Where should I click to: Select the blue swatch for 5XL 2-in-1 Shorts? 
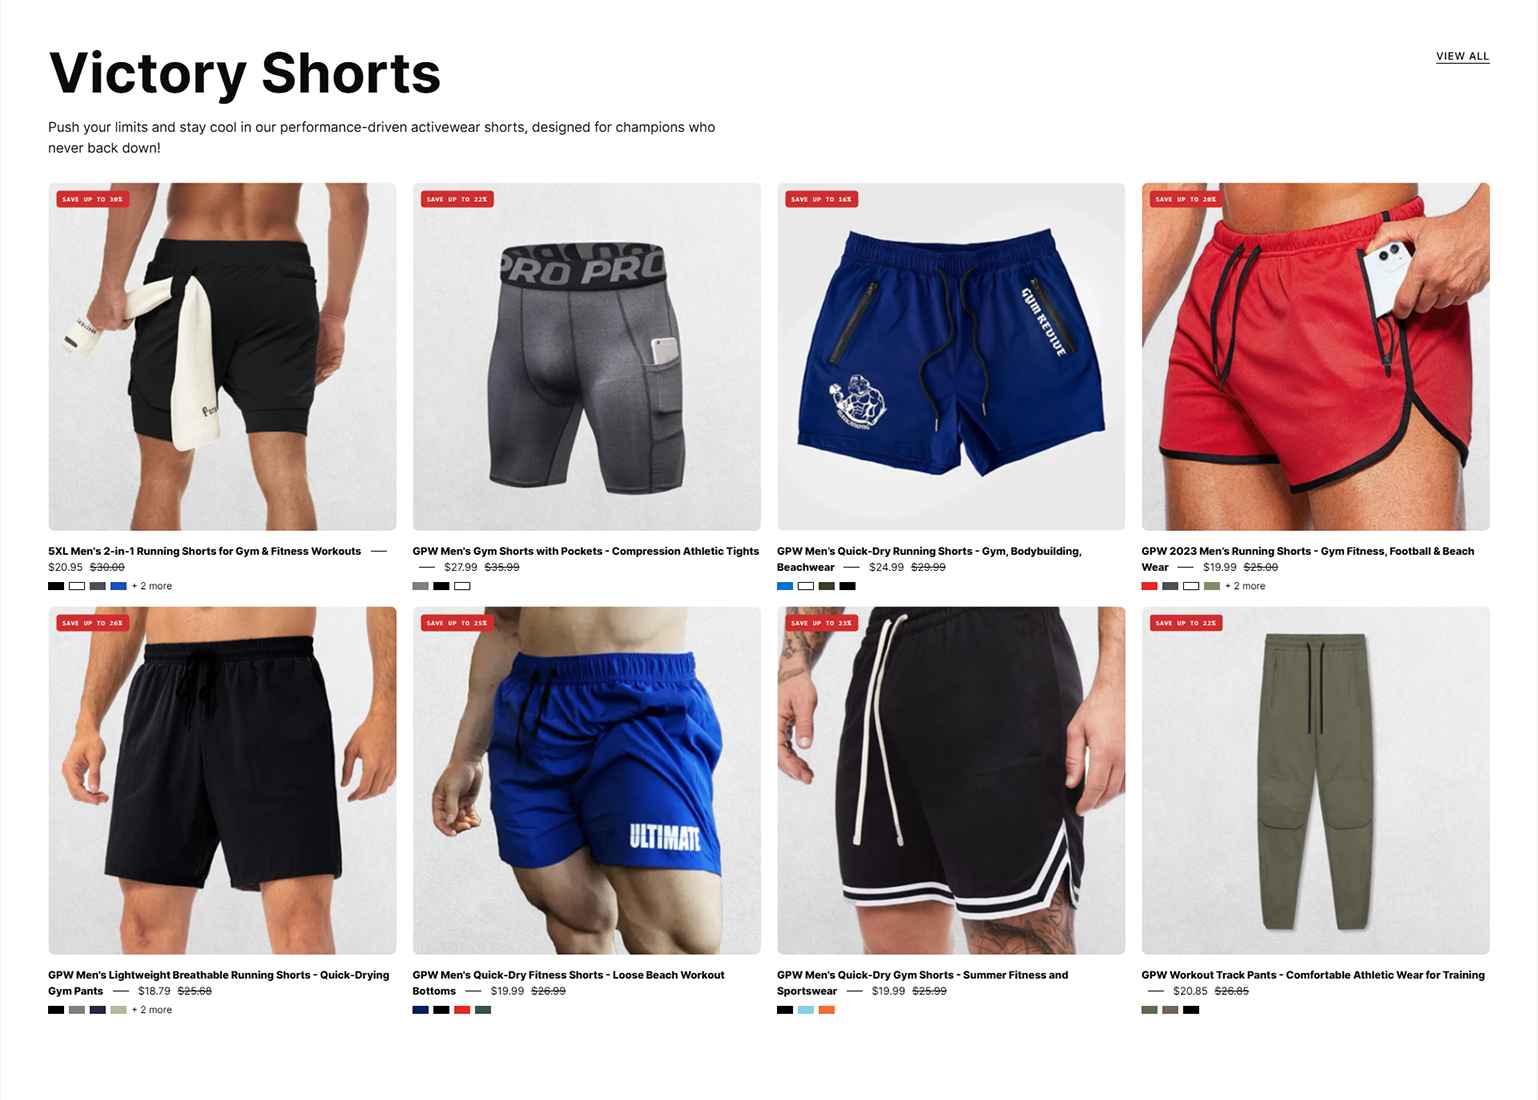pos(118,586)
